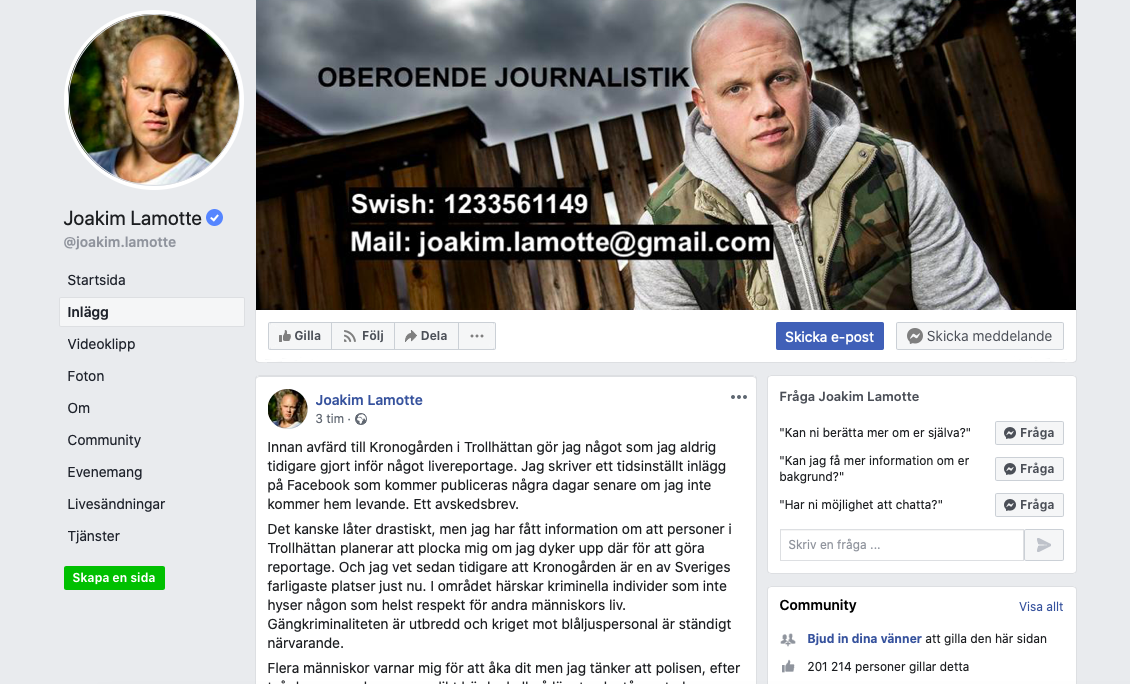Viewport: 1130px width, 684px height.
Task: Ask "Kan ni berätta mer om er själva?"
Action: point(1029,433)
